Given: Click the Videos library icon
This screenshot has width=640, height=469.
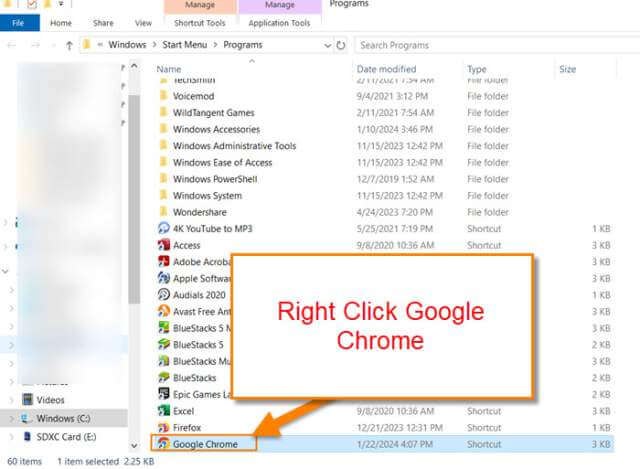Looking at the screenshot, I should coord(27,399).
